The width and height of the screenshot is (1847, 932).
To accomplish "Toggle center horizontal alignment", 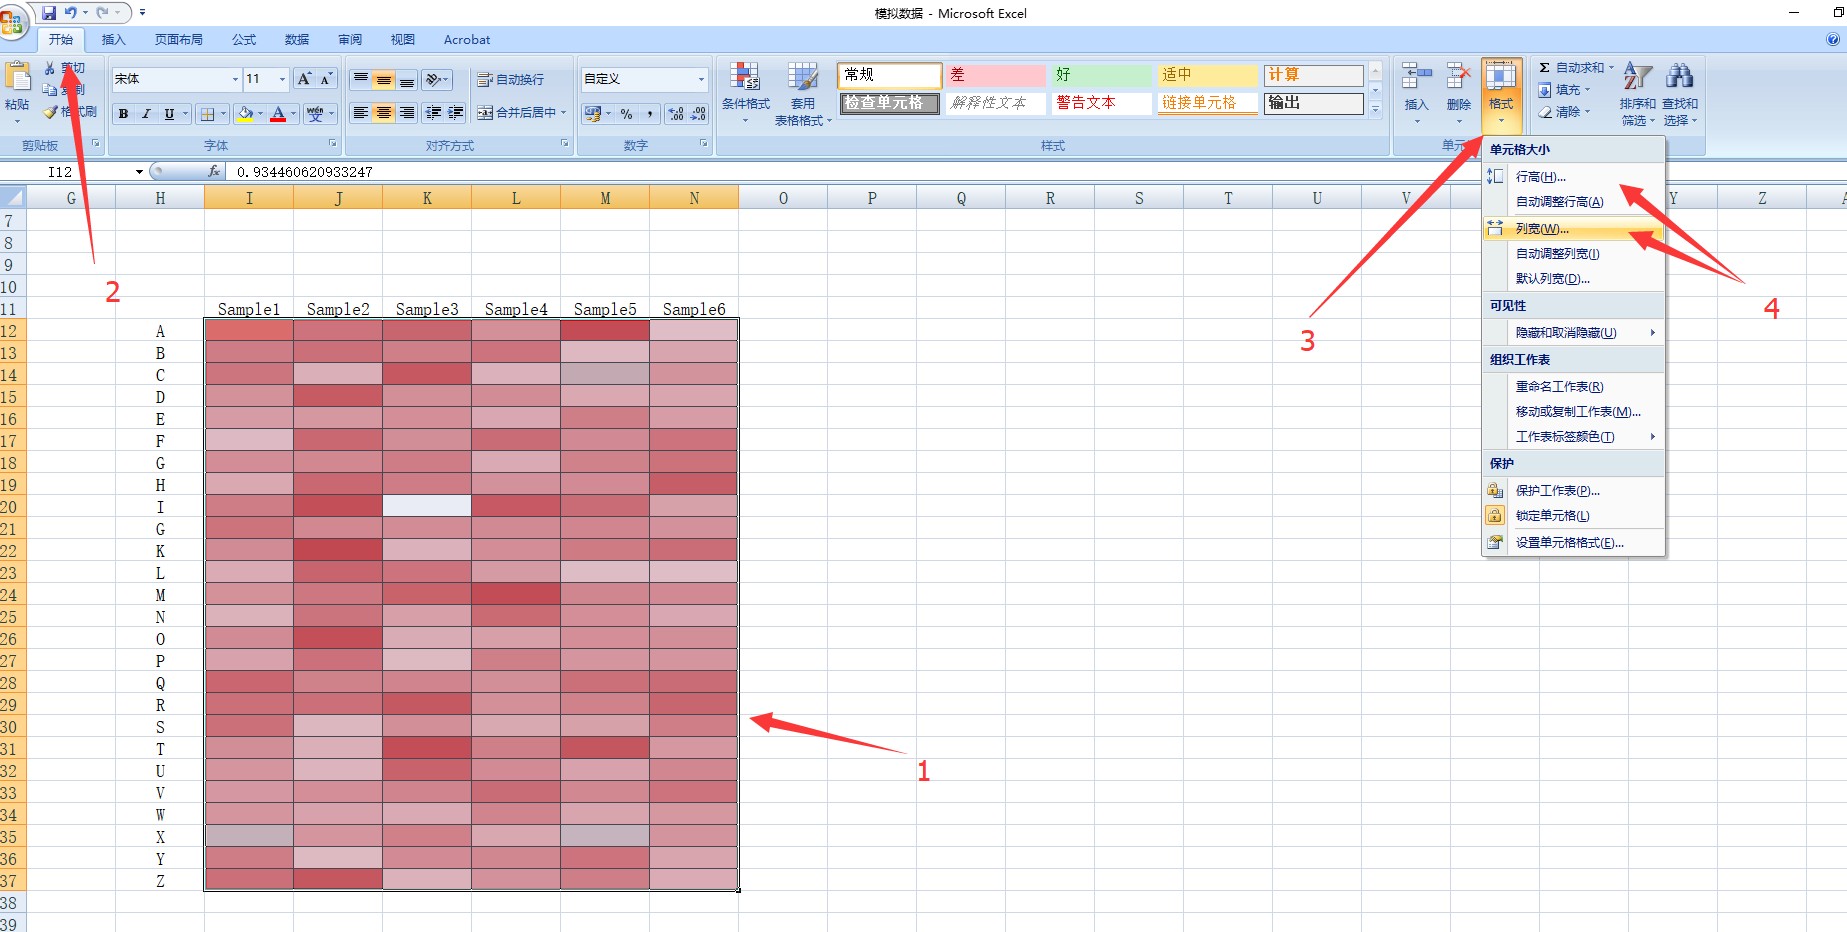I will click(384, 113).
